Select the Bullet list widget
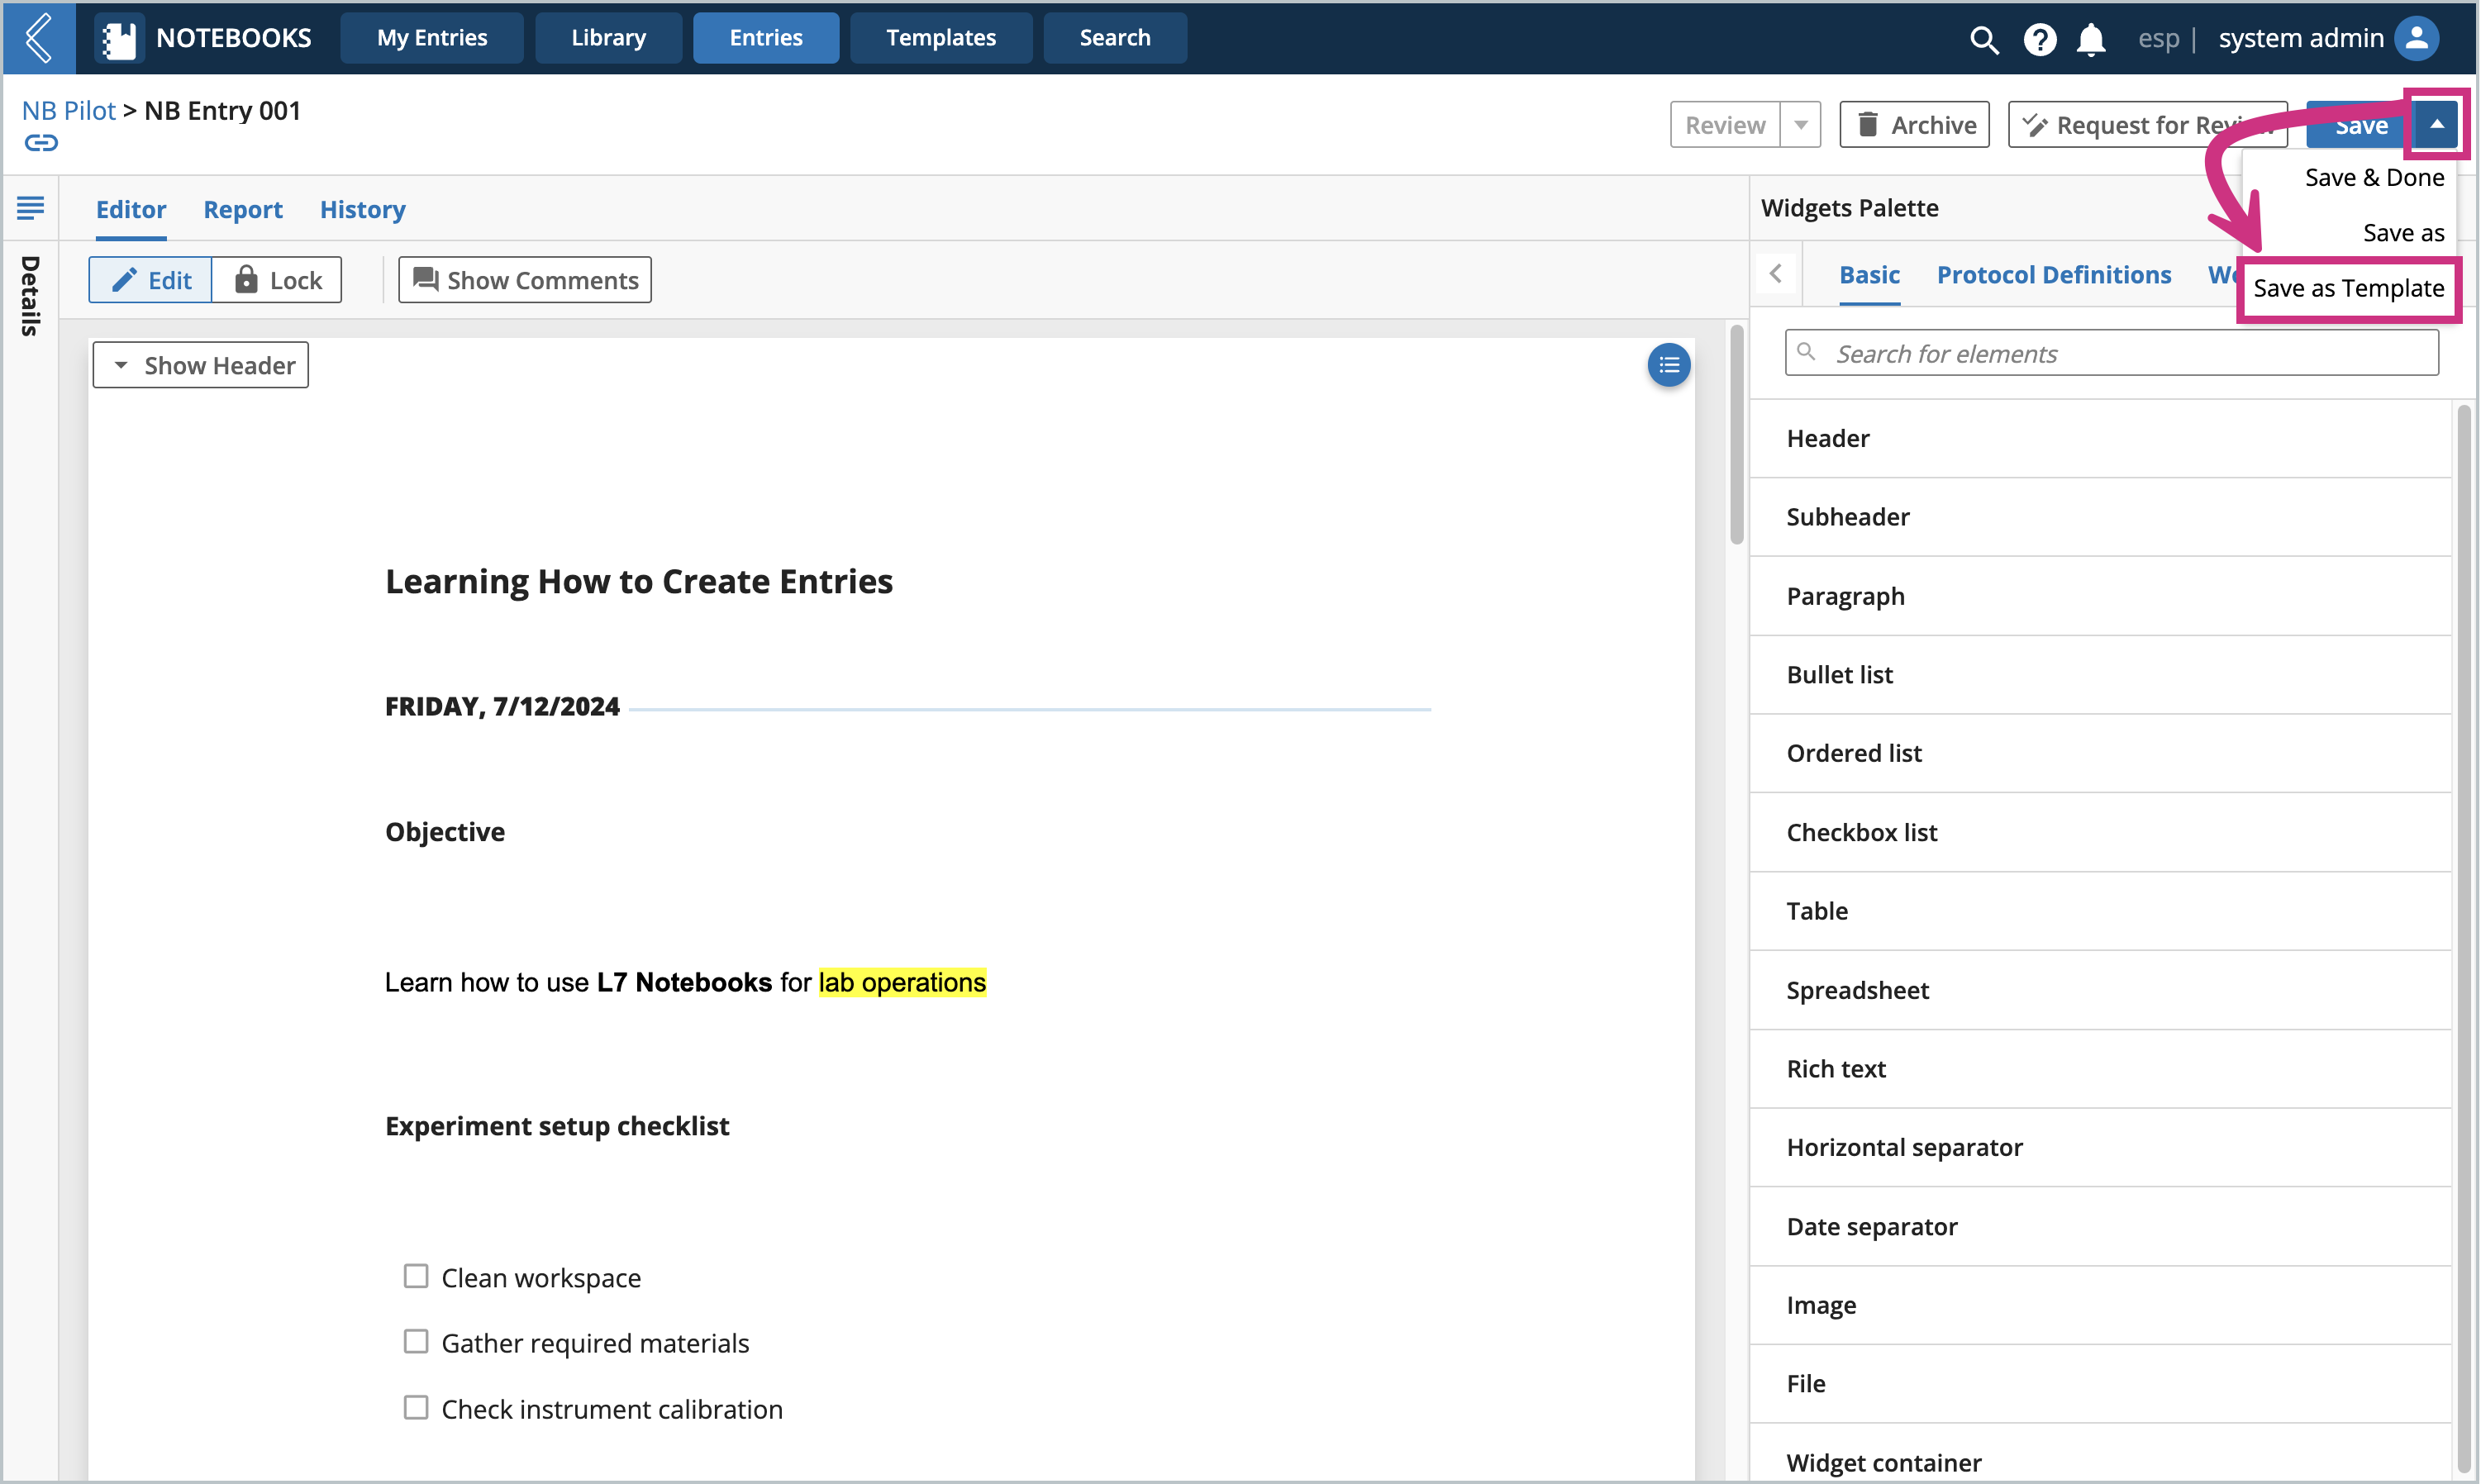 [2100, 675]
